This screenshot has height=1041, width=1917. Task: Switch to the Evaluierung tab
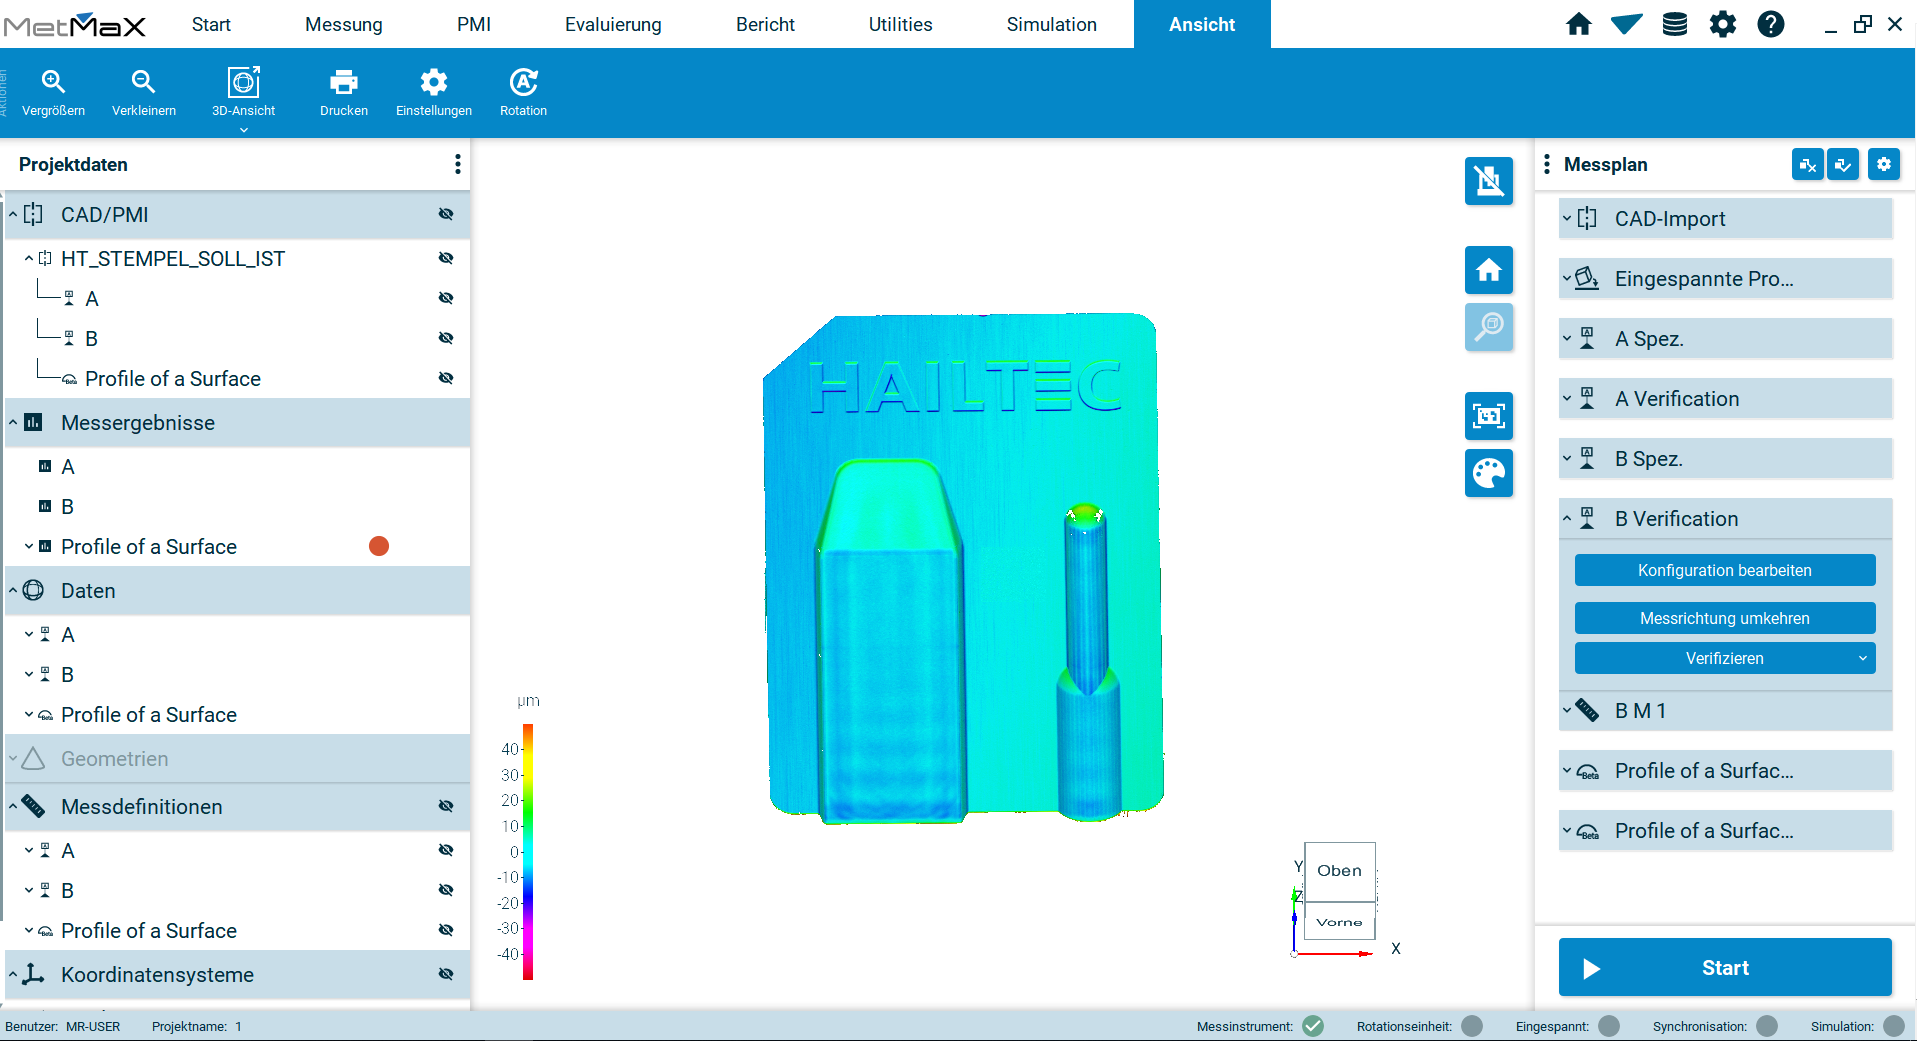(613, 24)
